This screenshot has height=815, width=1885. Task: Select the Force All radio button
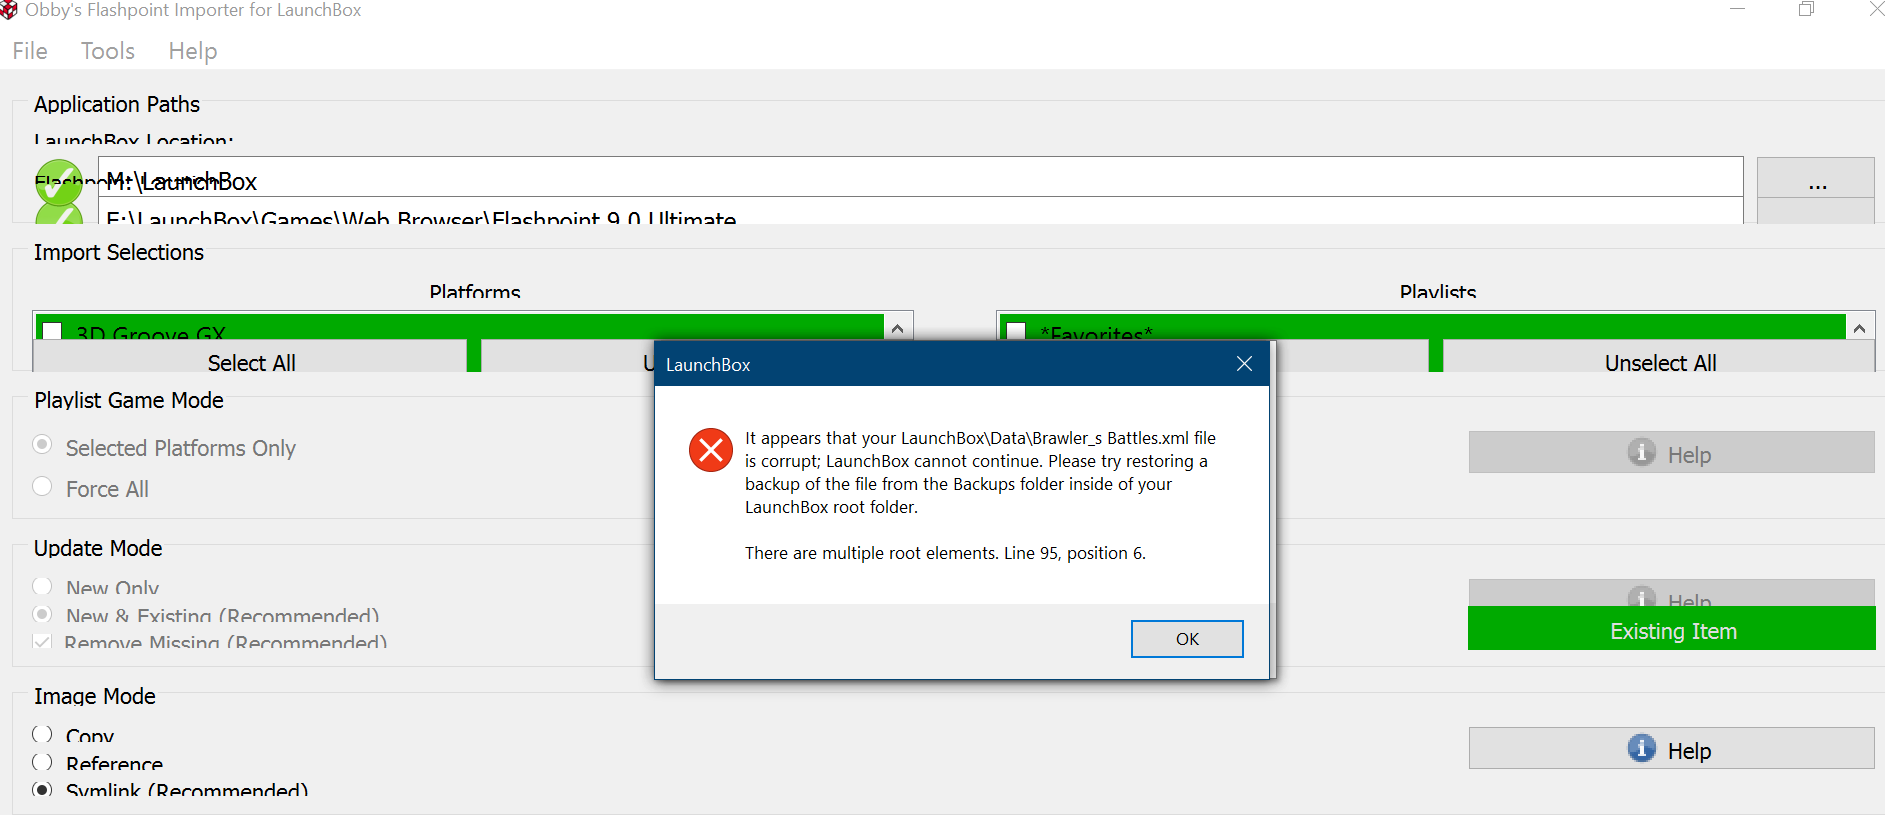(42, 486)
